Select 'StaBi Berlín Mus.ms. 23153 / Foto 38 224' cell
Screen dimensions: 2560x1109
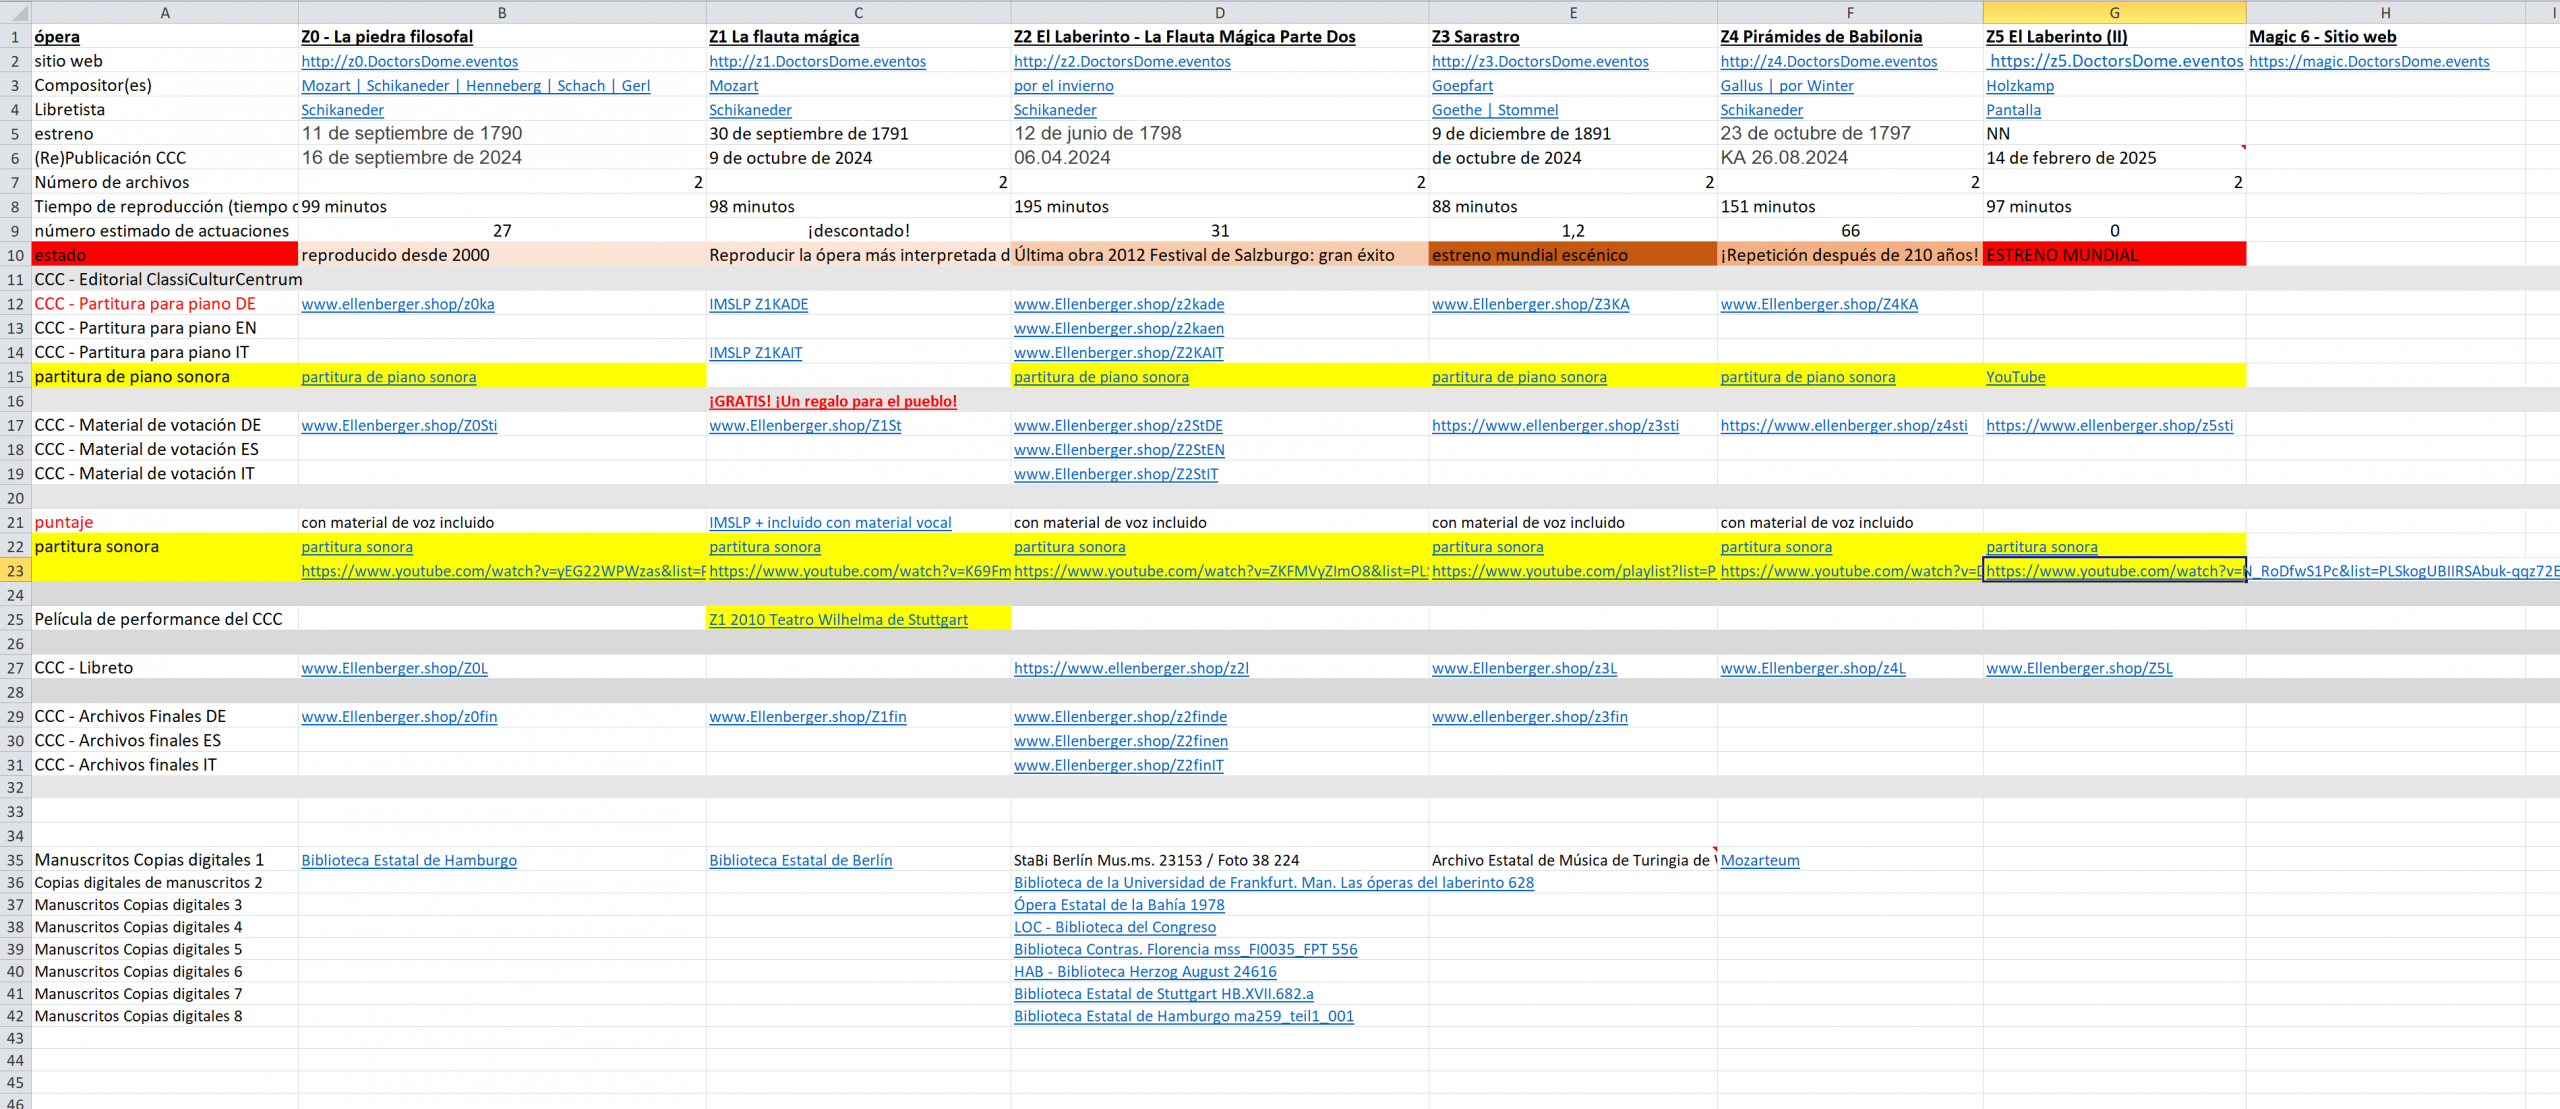click(1219, 861)
